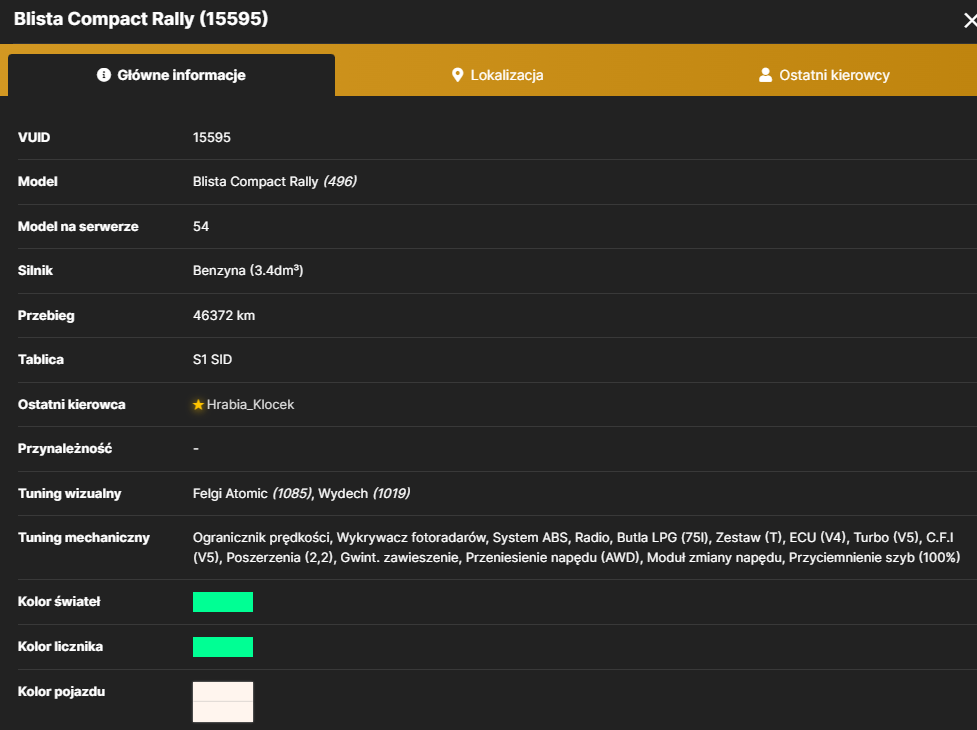This screenshot has height=730, width=977.
Task: Click the Kolor licznika label
Action: (x=60, y=647)
